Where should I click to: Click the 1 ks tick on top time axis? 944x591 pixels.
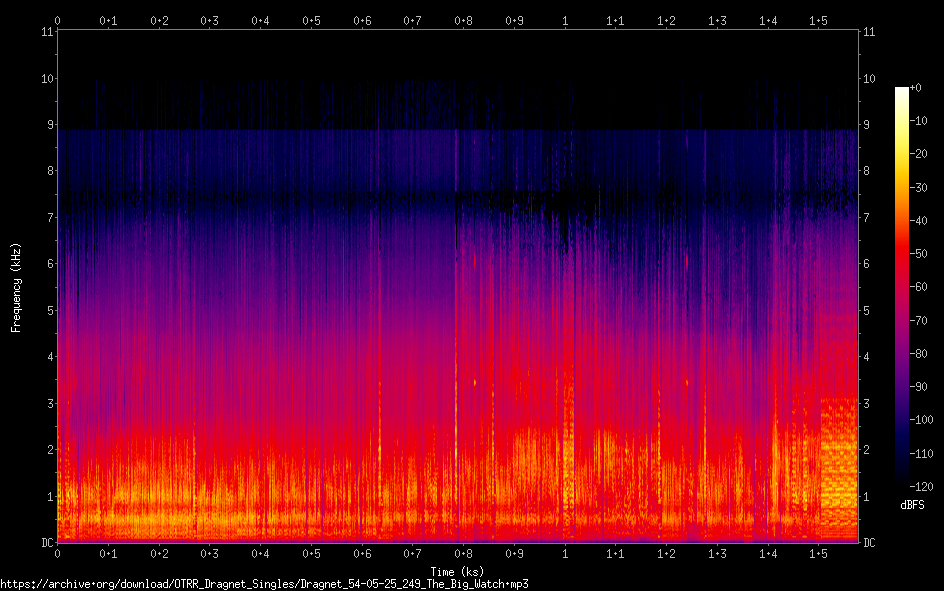pos(566,20)
